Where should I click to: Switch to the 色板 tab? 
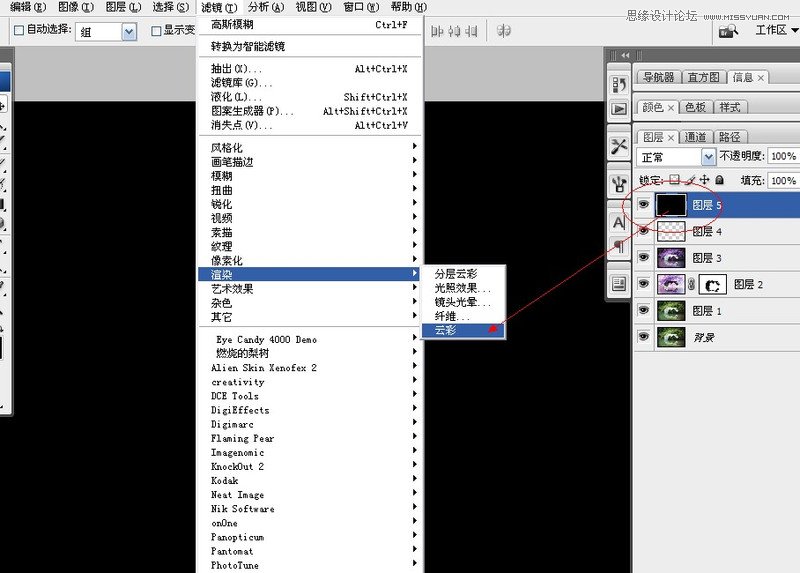click(x=695, y=107)
